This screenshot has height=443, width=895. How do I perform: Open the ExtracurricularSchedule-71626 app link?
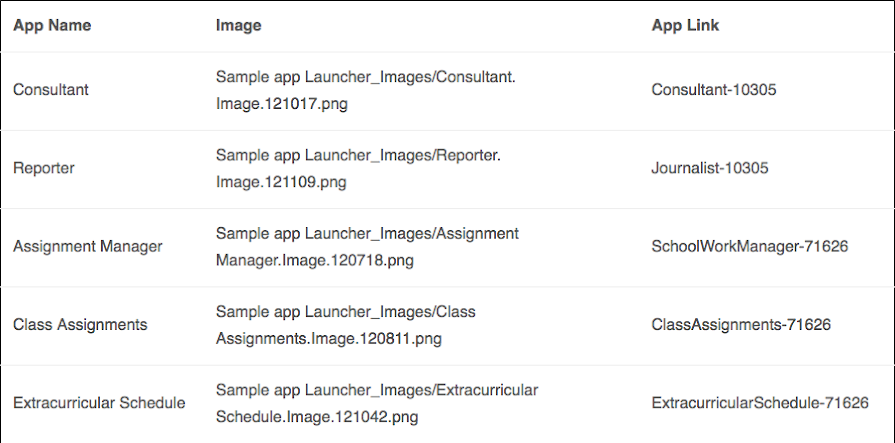[x=759, y=403]
